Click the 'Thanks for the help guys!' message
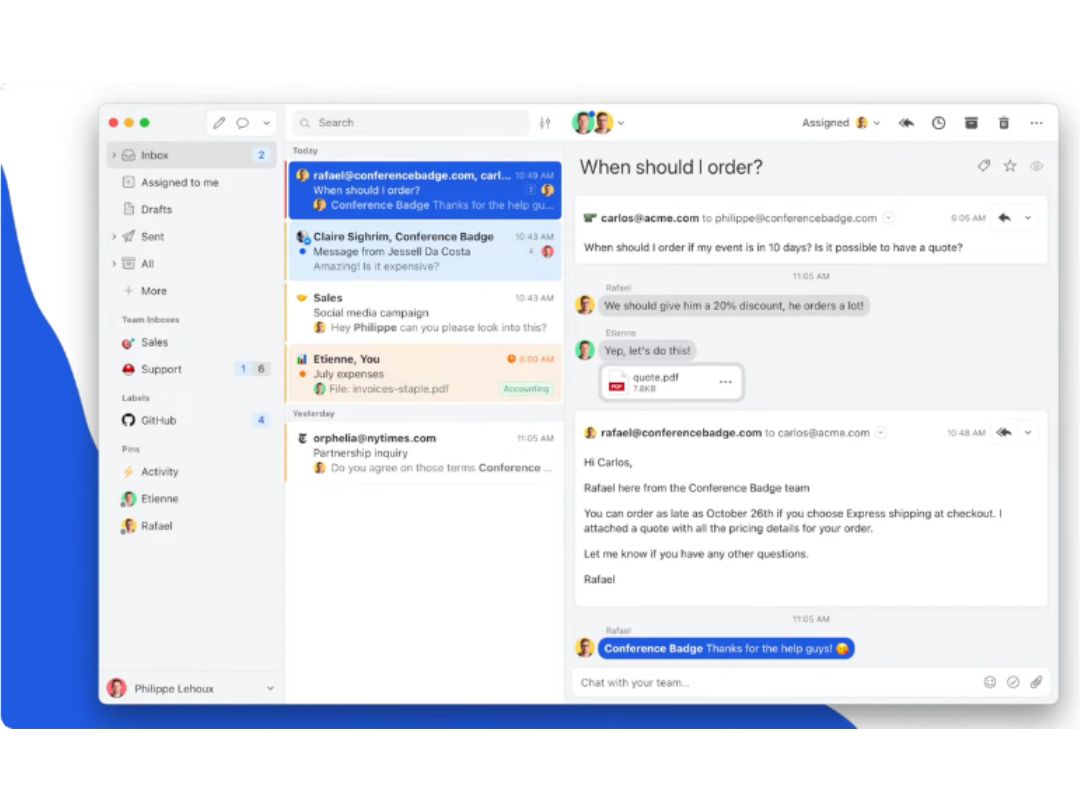The width and height of the screenshot is (1080, 810). (726, 648)
